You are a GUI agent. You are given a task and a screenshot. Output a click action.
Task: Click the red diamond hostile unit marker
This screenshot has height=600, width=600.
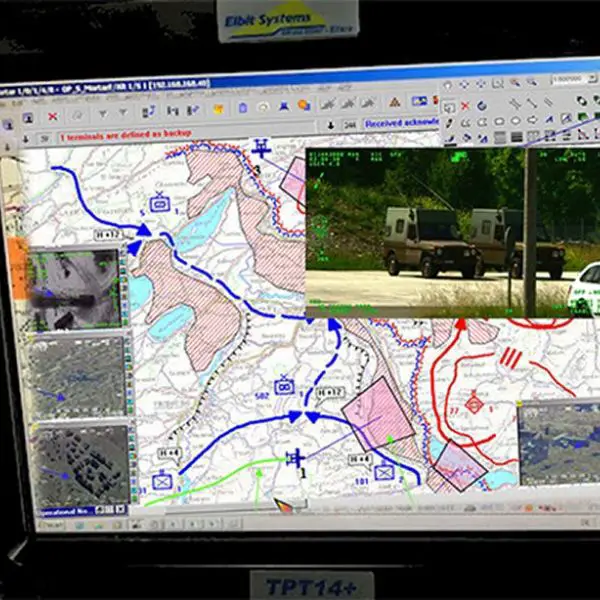(x=473, y=405)
